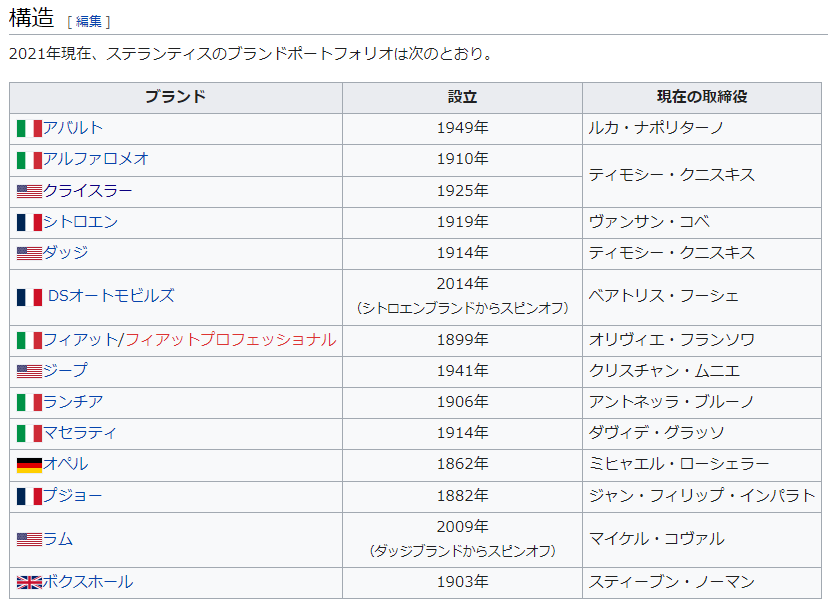Click the French flag next to プジョー
This screenshot has height=601, width=828.
[29, 497]
